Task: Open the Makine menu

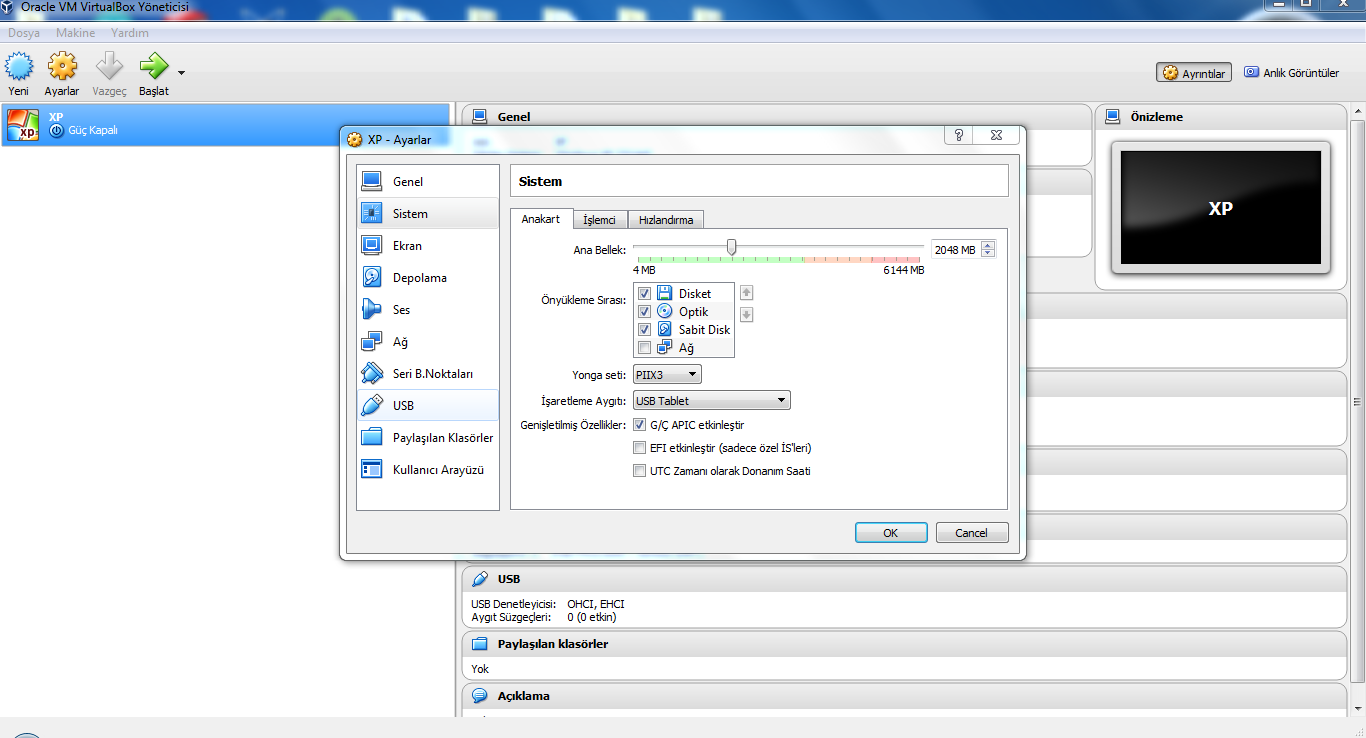Action: pyautogui.click(x=76, y=33)
